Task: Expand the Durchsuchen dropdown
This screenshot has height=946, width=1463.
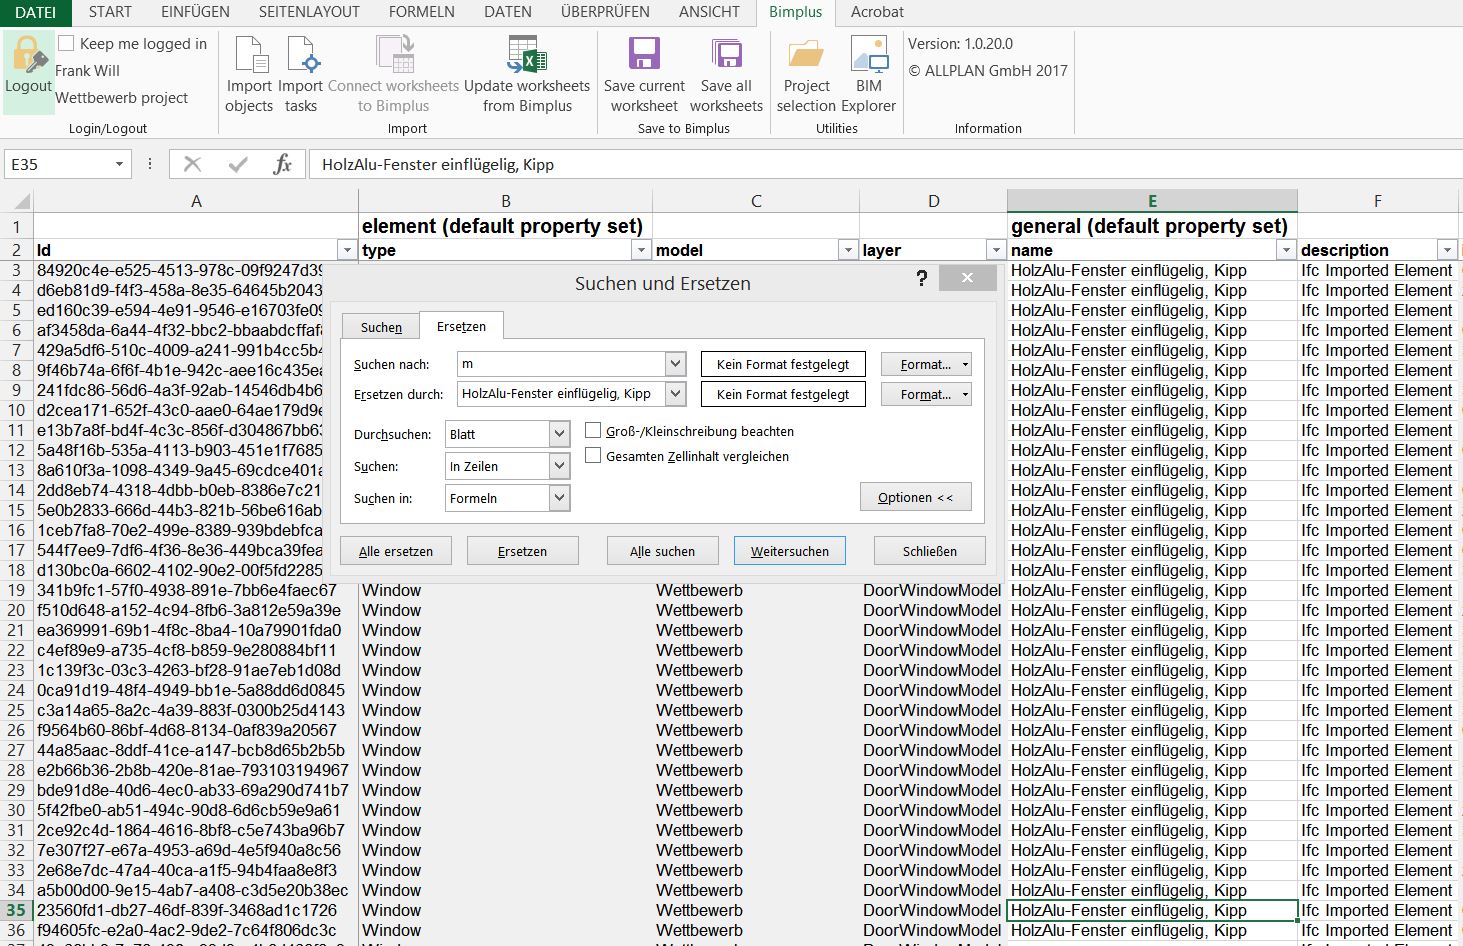Action: (559, 434)
